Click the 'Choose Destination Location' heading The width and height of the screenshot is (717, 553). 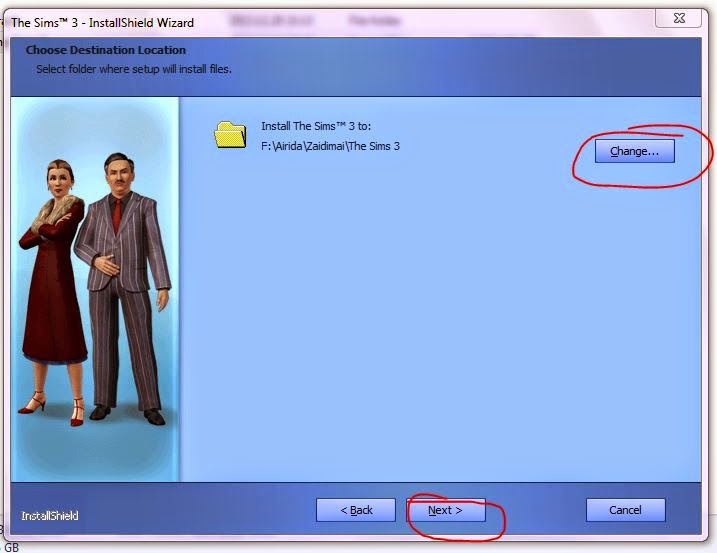tap(106, 50)
